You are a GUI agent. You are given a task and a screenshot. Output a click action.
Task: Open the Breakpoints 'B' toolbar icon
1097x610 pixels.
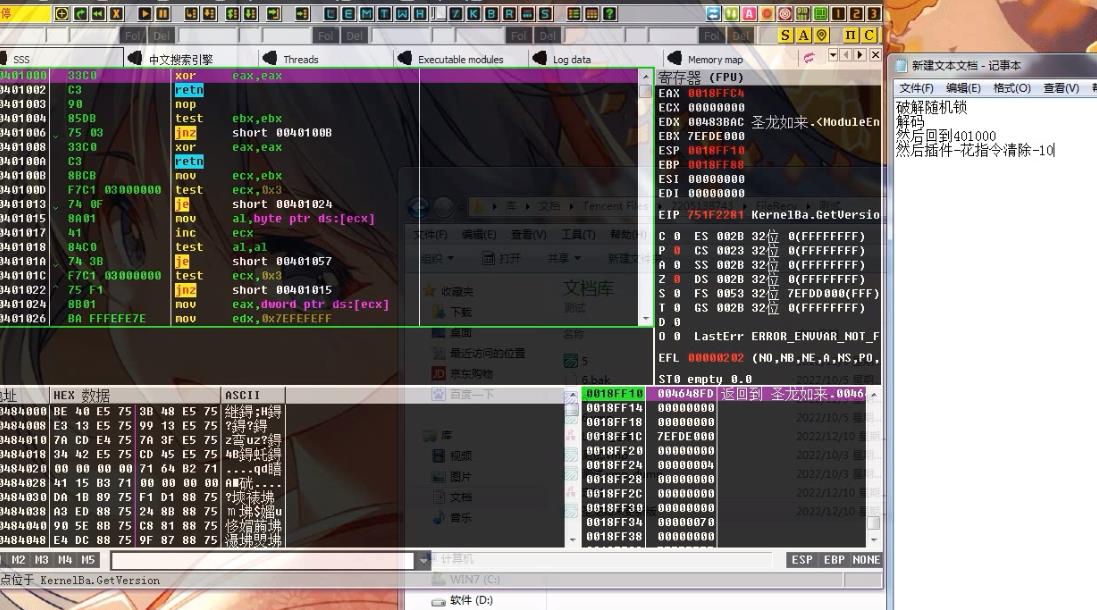point(492,14)
